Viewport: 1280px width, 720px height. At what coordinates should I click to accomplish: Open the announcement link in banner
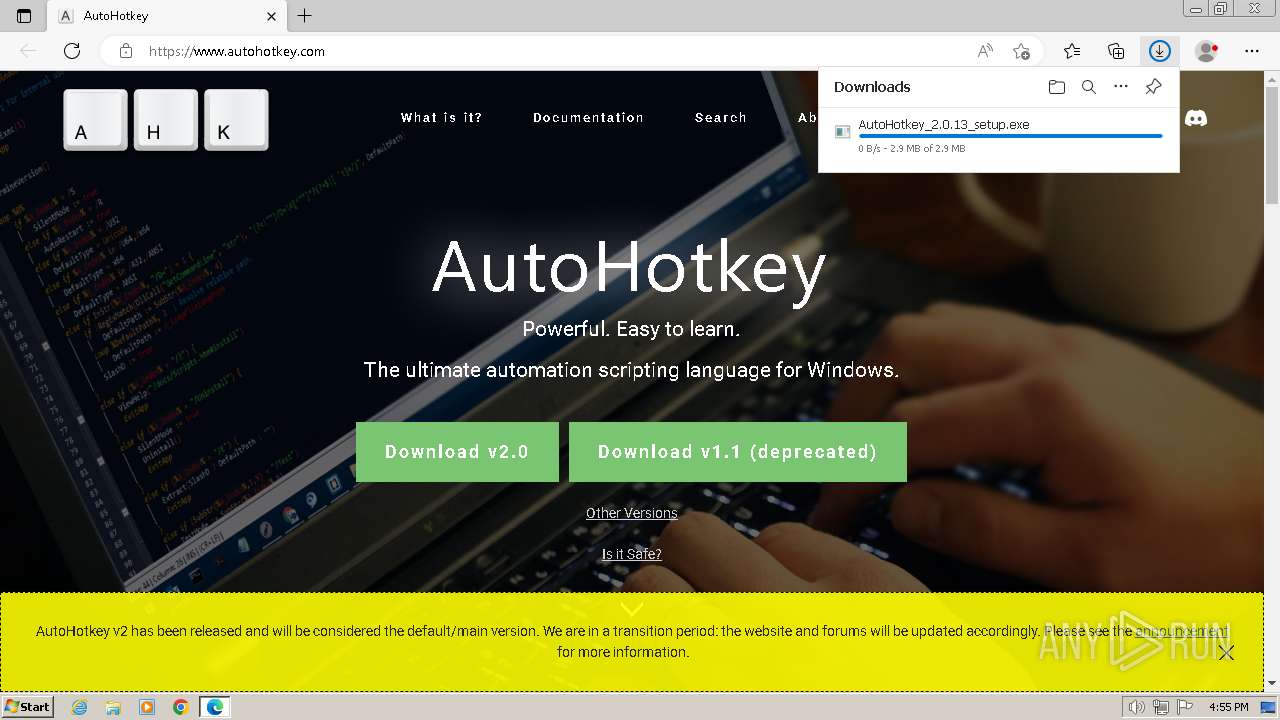(1181, 631)
